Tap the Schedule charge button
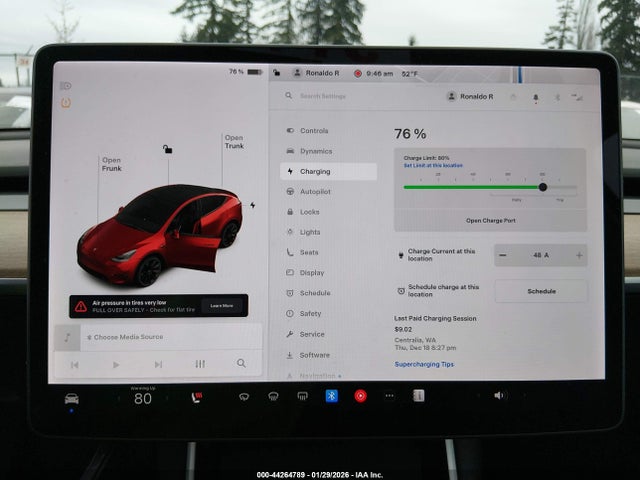 pos(541,291)
